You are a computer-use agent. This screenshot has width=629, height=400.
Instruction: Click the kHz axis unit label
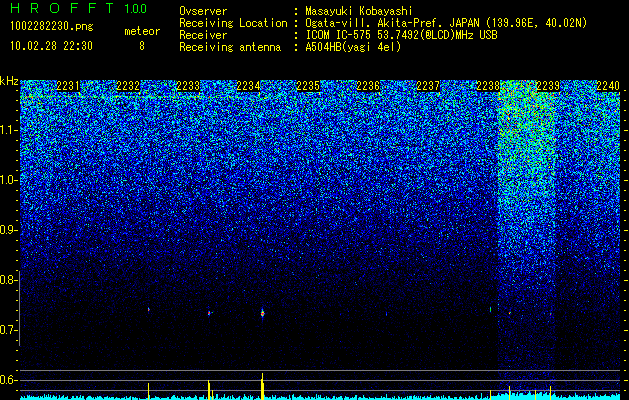9,81
